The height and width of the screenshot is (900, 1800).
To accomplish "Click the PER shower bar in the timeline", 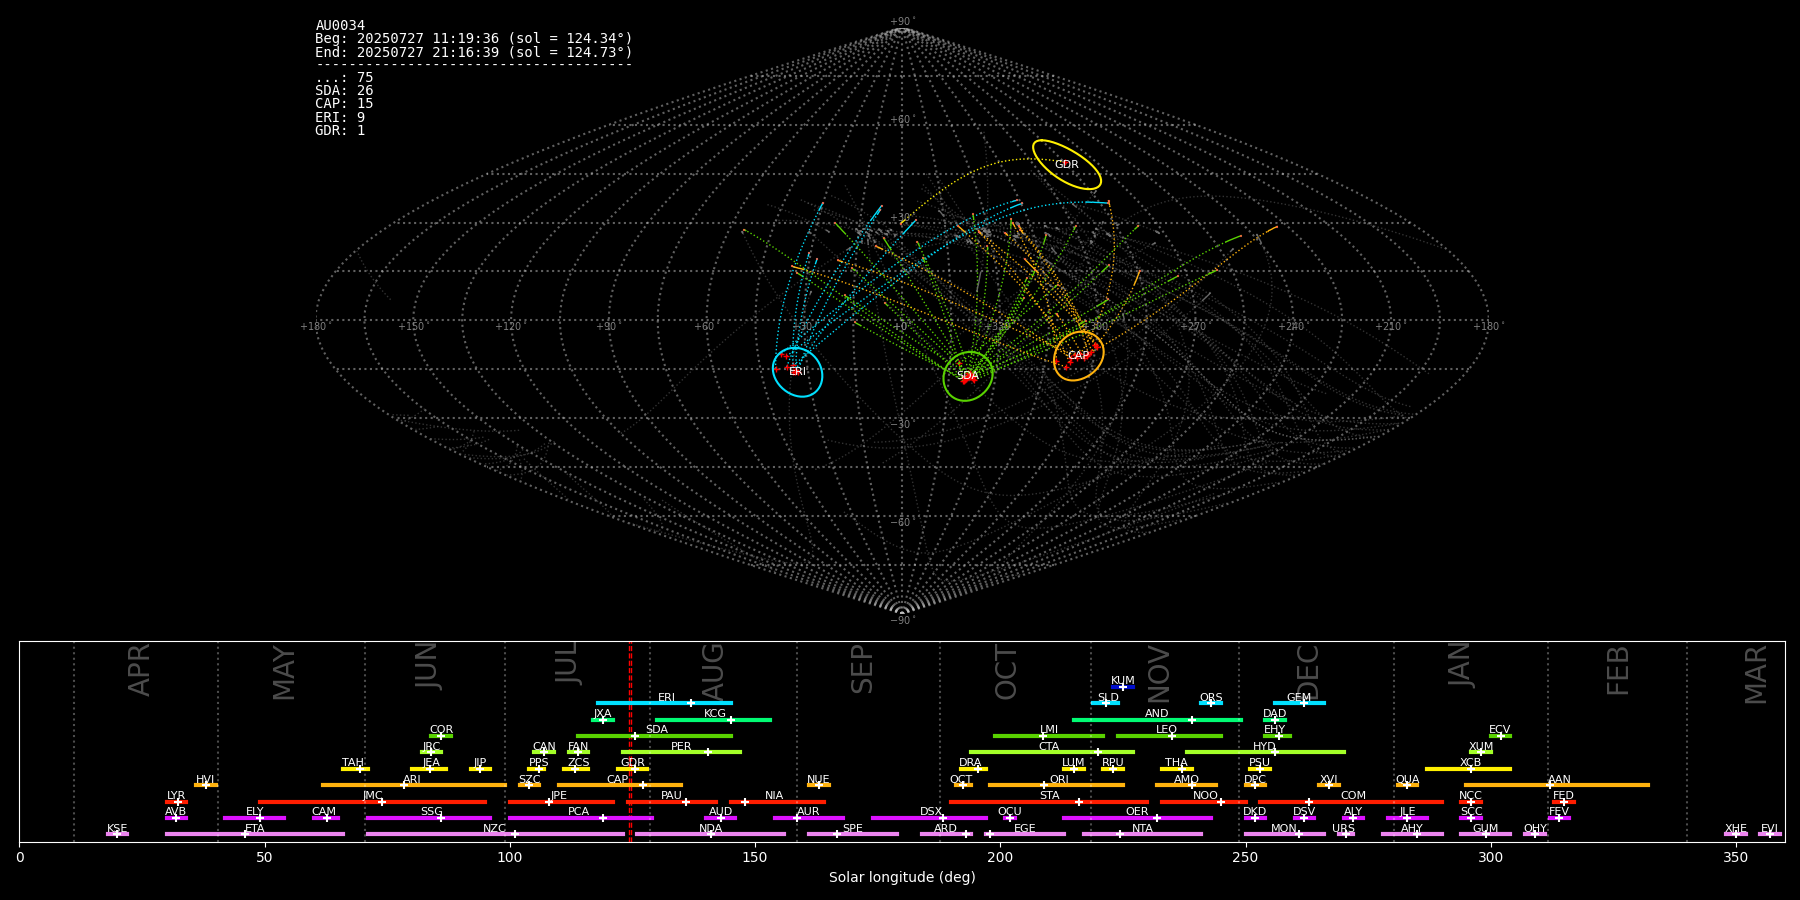I will [x=681, y=752].
